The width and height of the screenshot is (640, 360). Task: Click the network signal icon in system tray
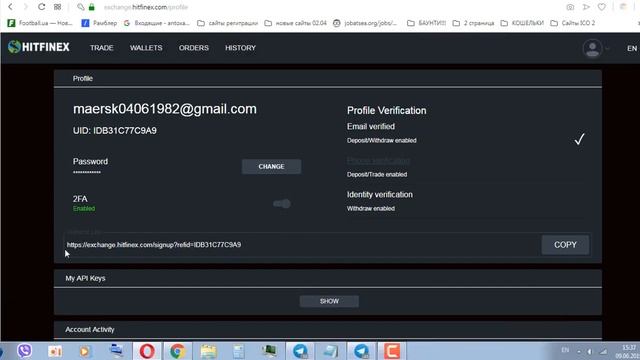click(603, 351)
